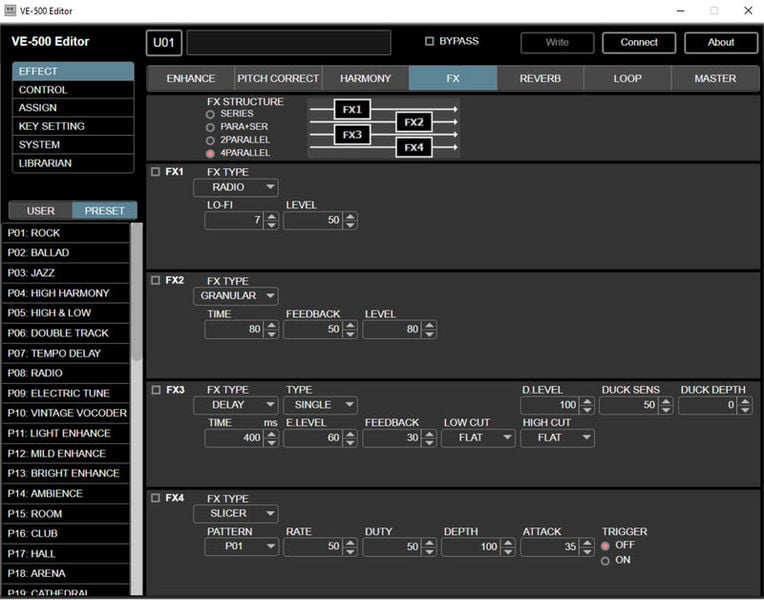Switch to the ENHANCE tab
The image size is (764, 600).
coord(191,78)
